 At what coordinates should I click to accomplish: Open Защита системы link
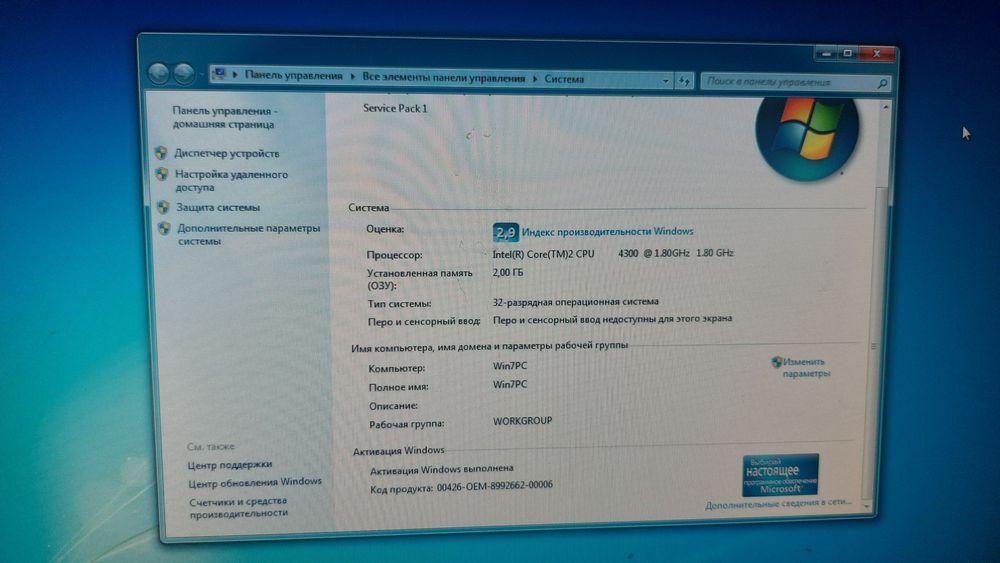click(218, 207)
